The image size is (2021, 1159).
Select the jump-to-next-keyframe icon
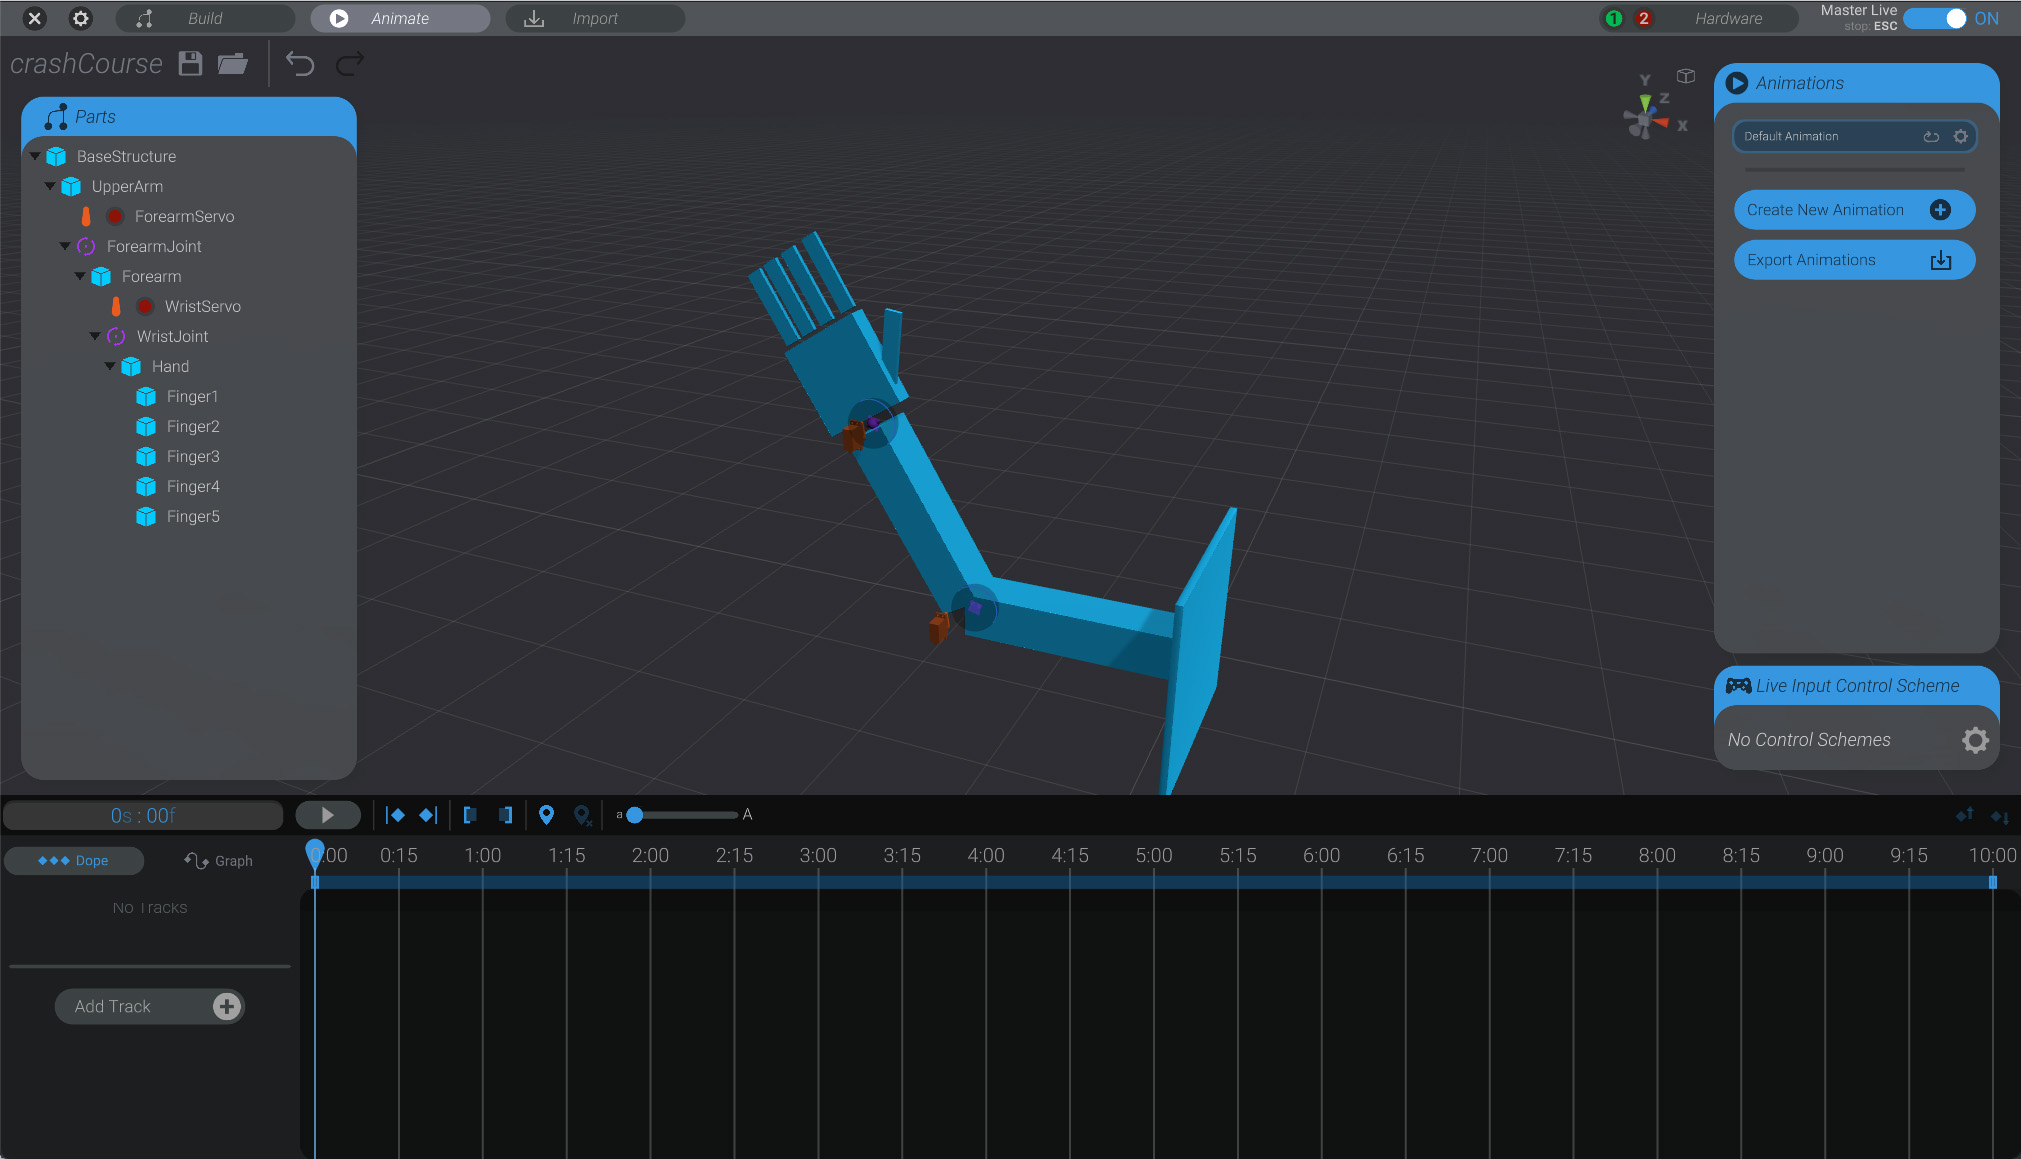(x=427, y=815)
